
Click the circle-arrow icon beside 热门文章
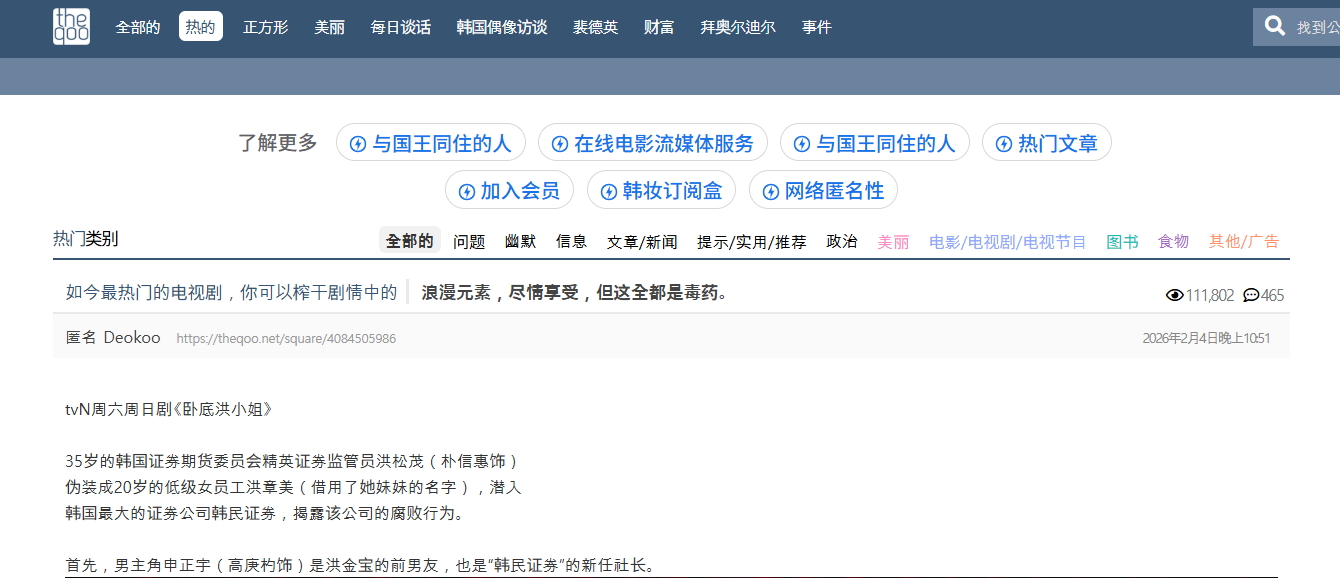click(x=1004, y=142)
